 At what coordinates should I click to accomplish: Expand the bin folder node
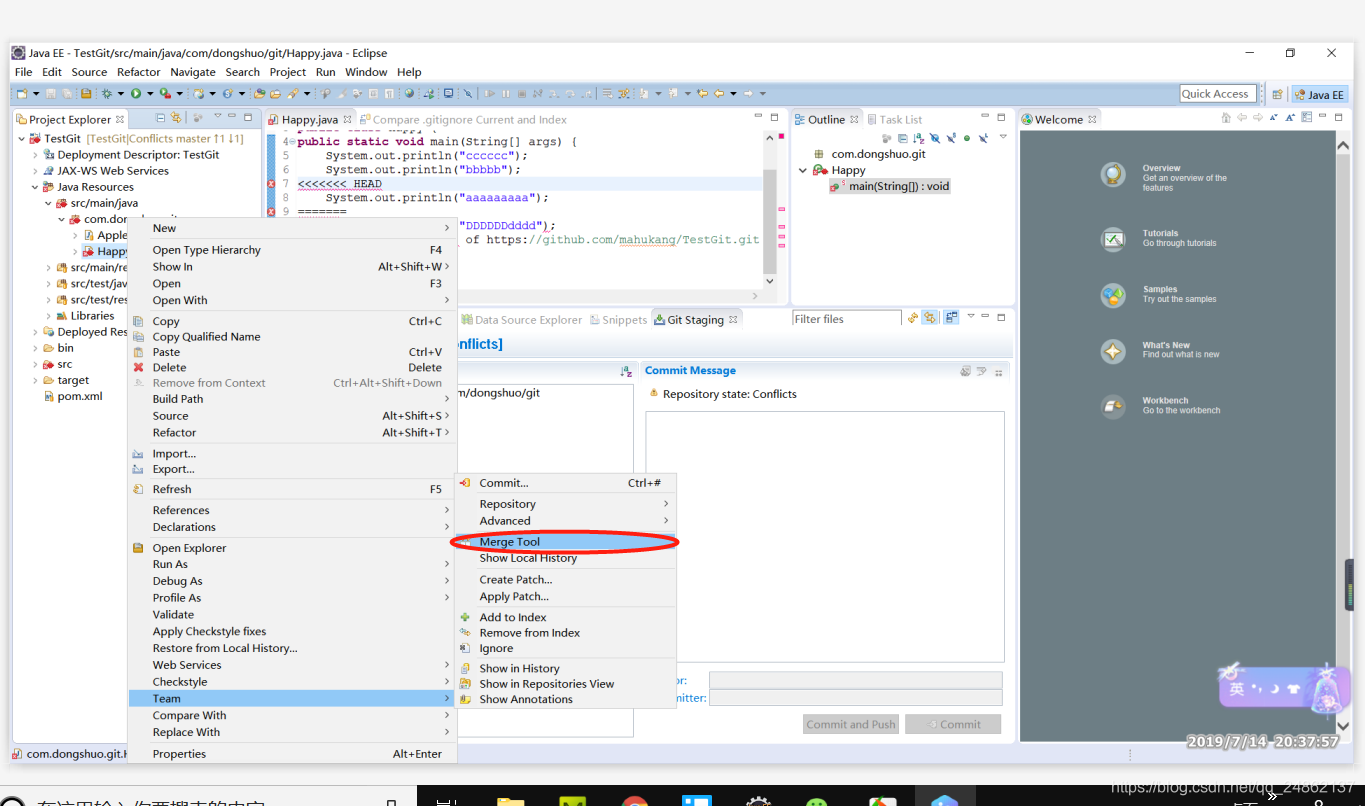[36, 348]
